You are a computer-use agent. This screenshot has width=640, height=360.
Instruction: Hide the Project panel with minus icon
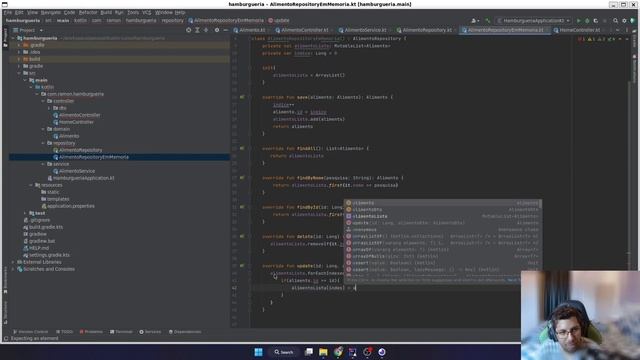[x=225, y=30]
